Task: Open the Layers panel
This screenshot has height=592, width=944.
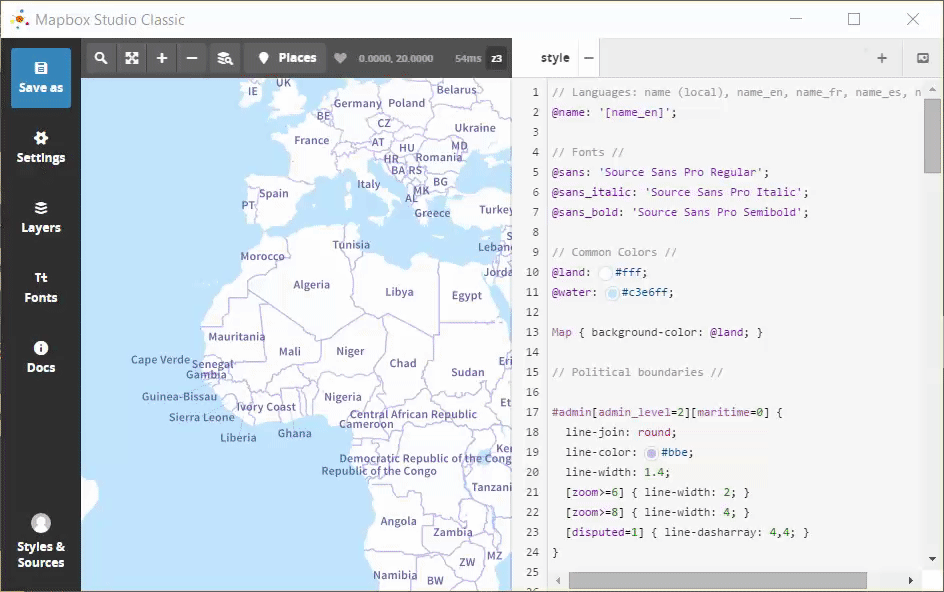Action: pos(41,217)
